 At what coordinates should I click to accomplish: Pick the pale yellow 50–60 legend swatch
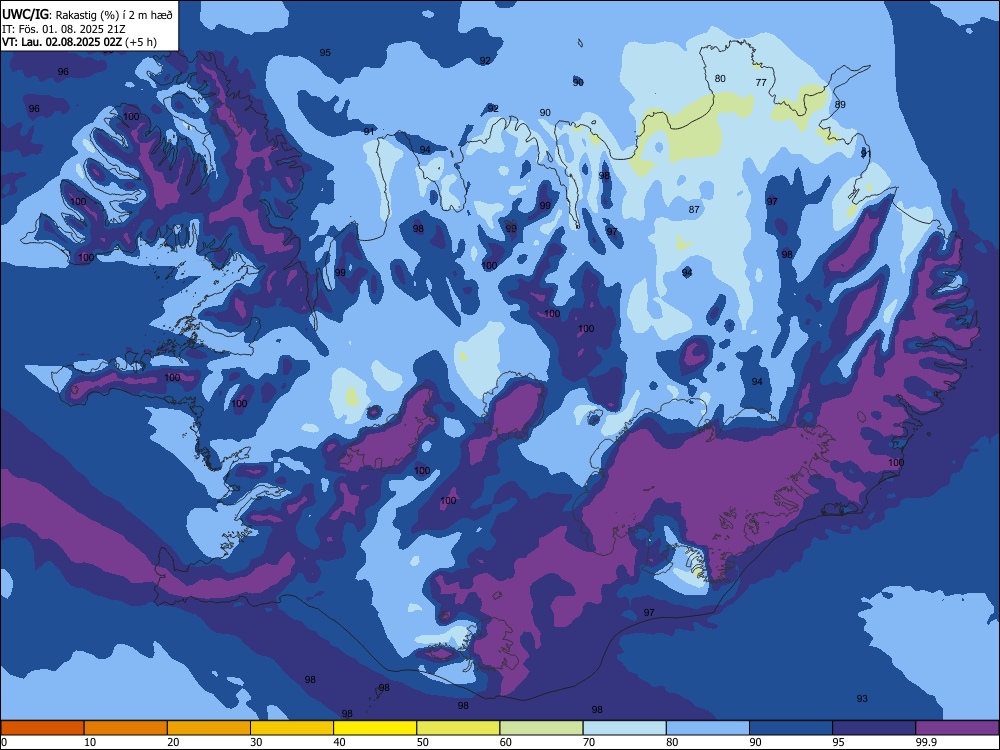pyautogui.click(x=458, y=728)
